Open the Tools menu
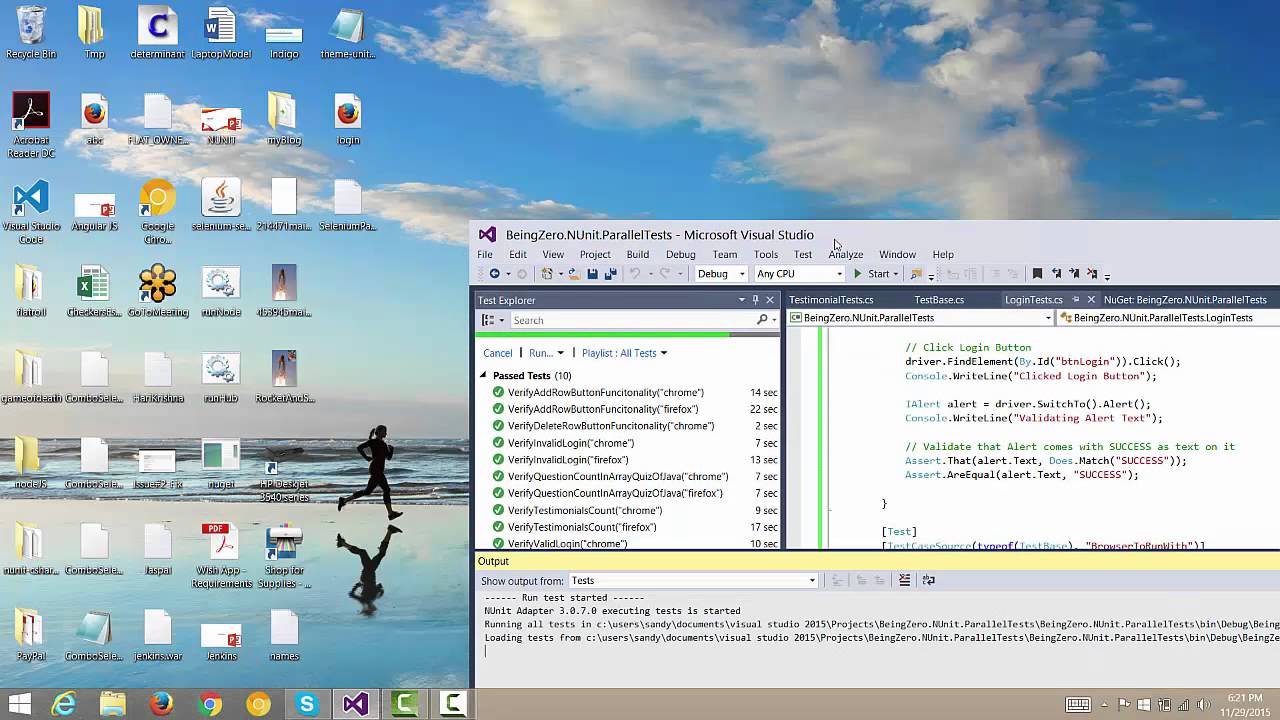 coord(766,254)
